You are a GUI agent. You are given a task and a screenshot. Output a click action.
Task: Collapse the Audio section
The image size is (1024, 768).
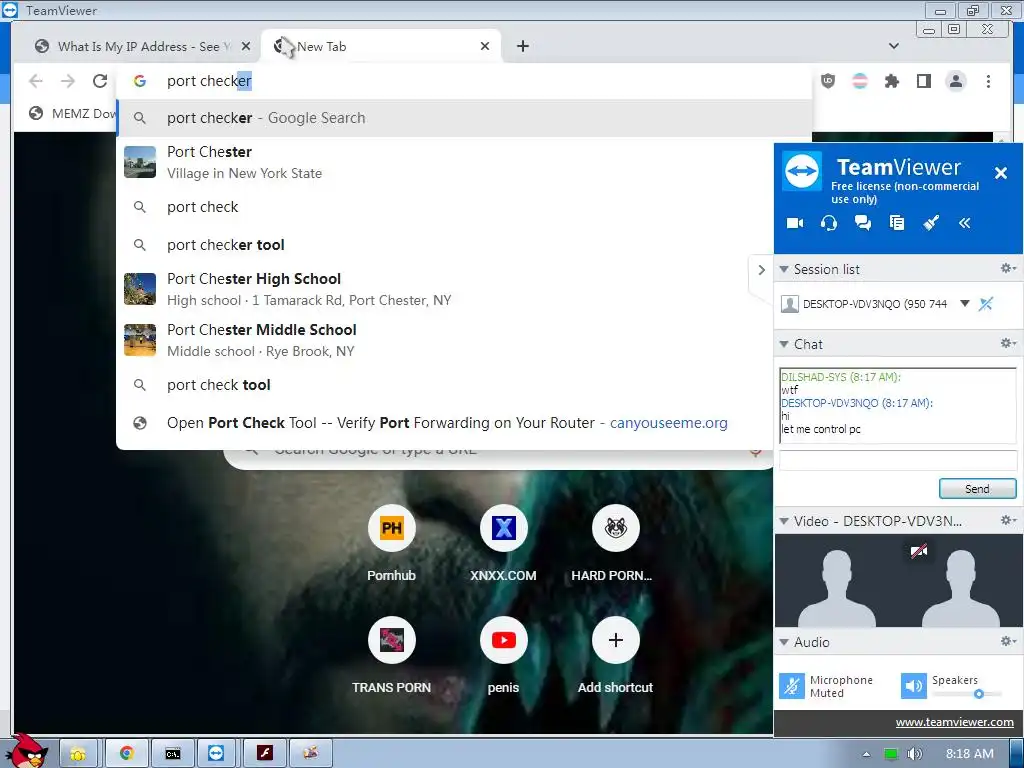coord(784,642)
